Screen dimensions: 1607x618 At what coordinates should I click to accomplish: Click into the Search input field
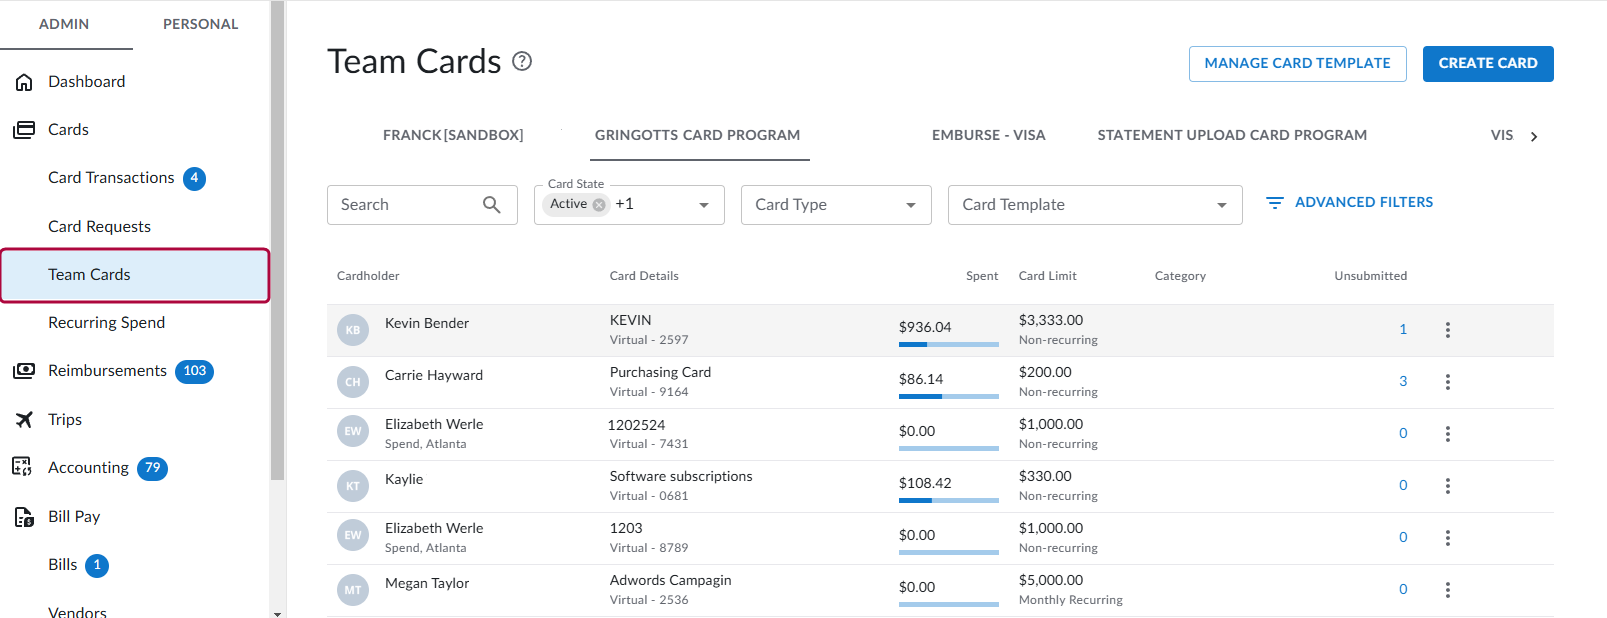tap(405, 205)
